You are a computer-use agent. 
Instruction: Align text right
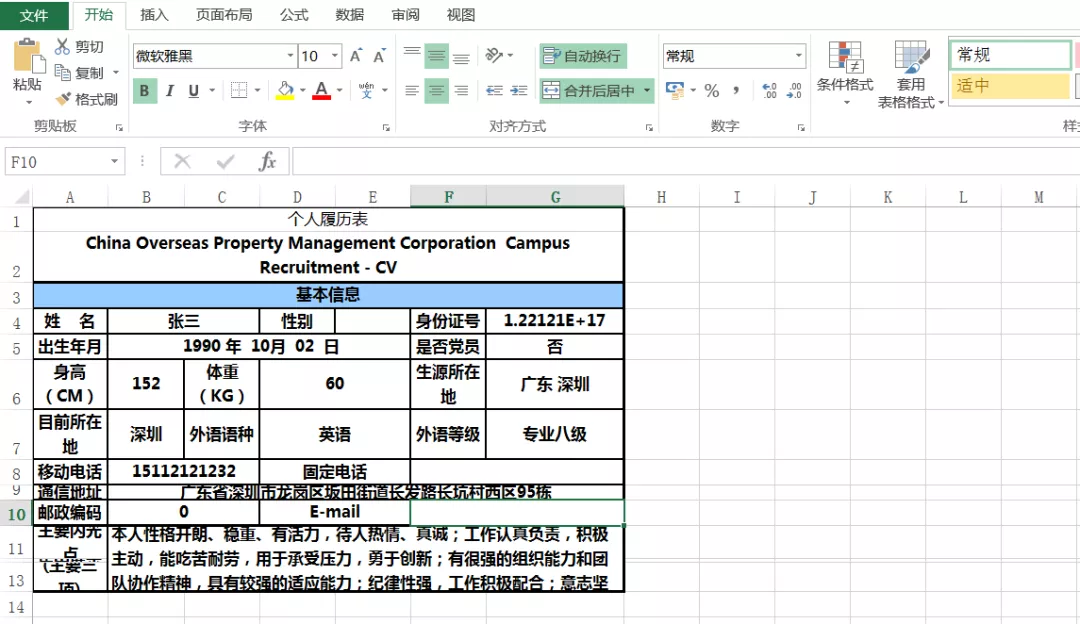[461, 90]
